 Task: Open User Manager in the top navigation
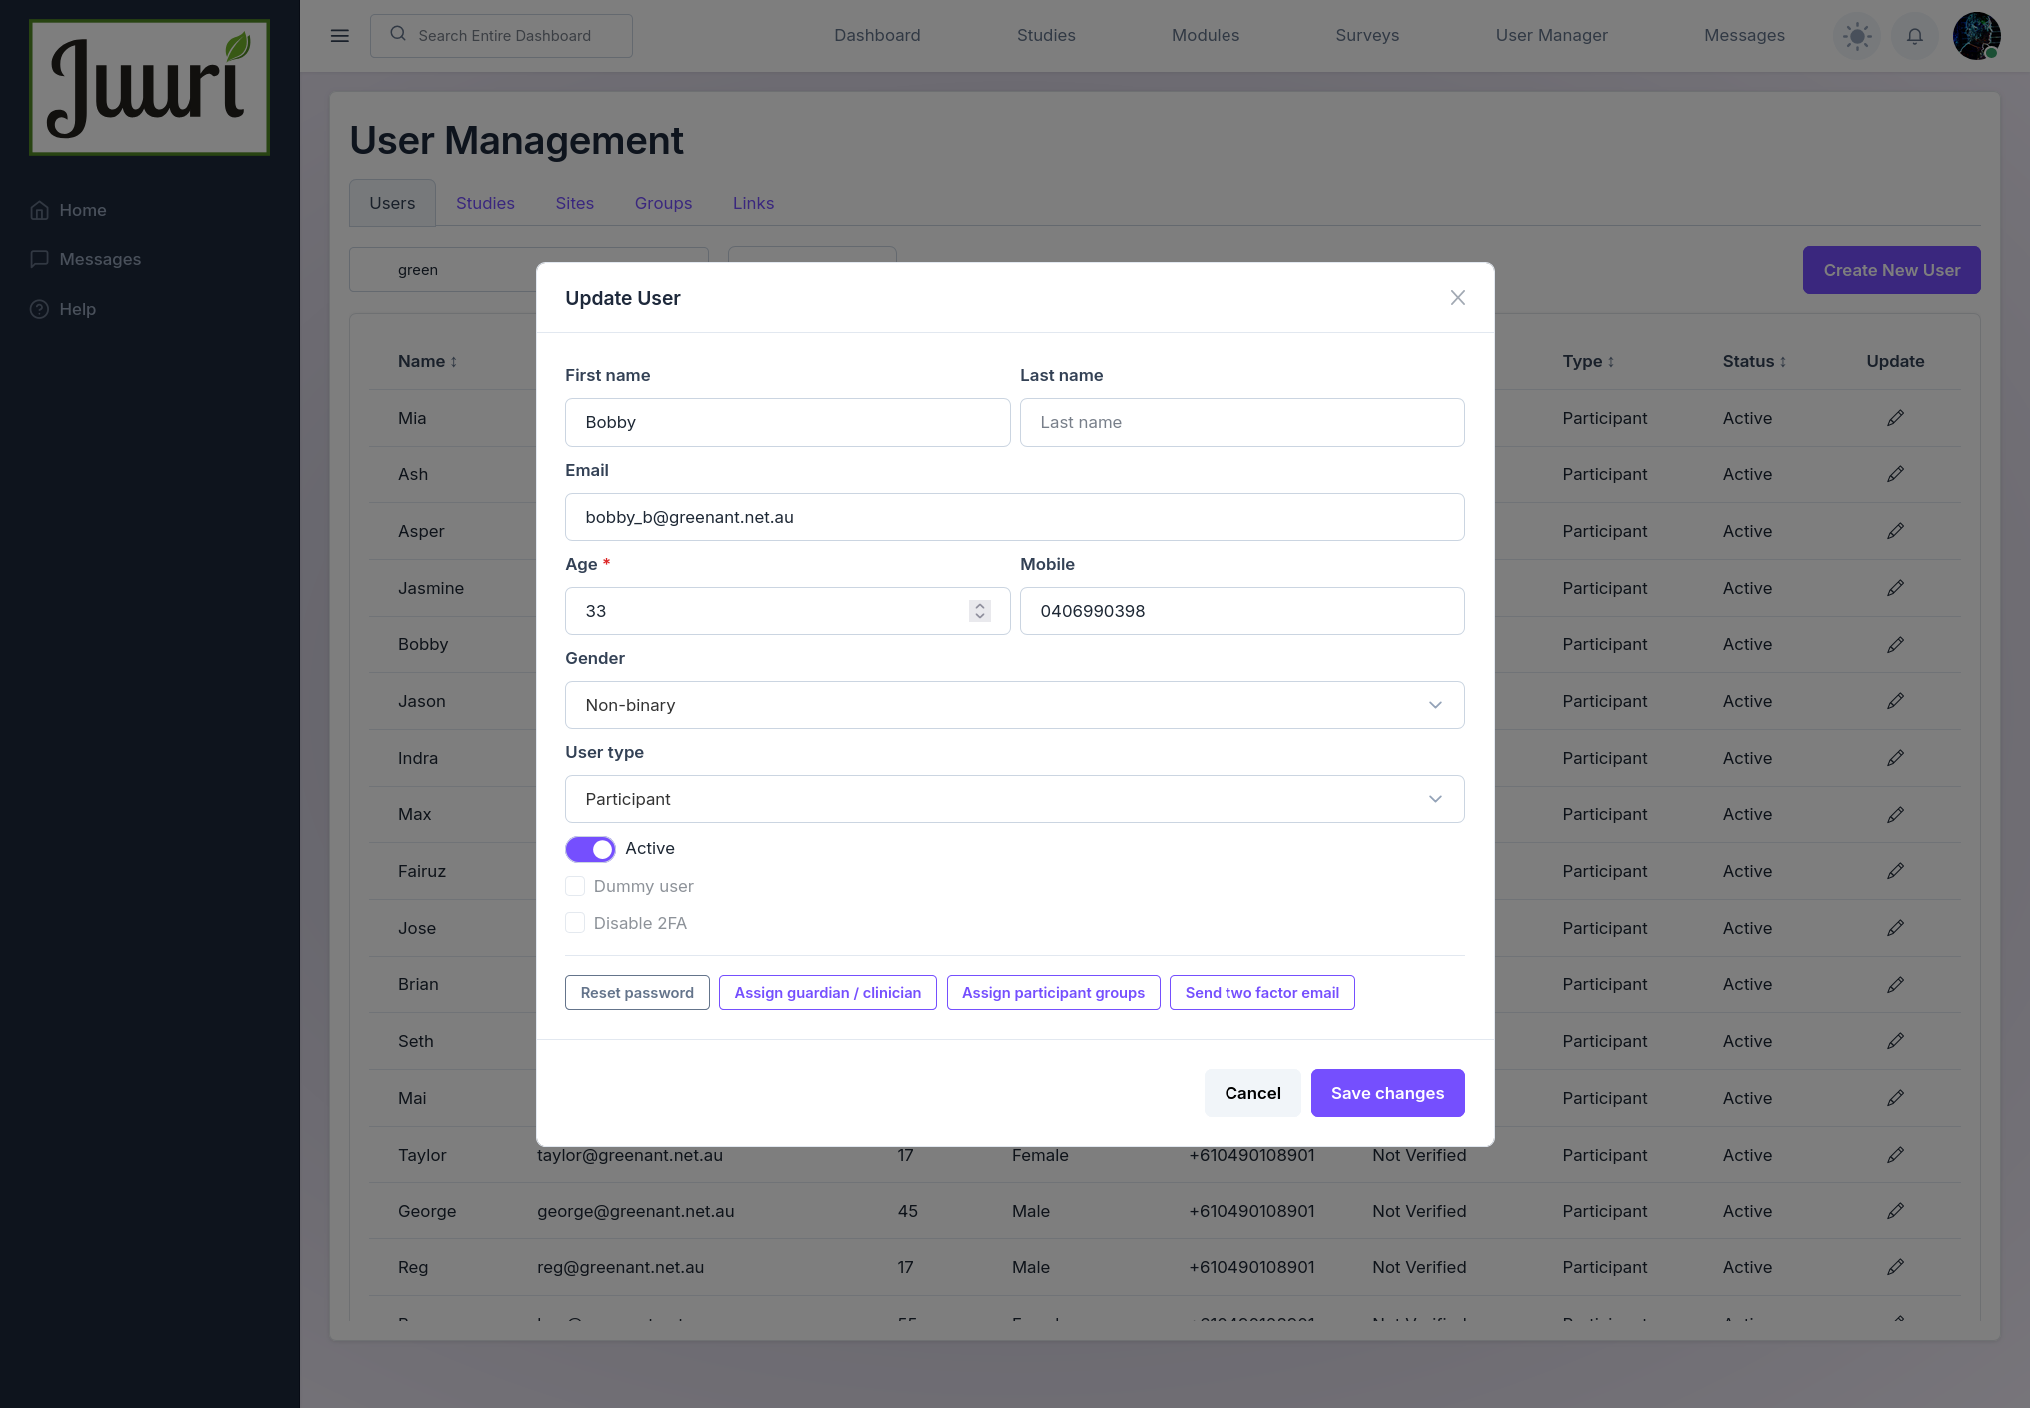point(1551,36)
